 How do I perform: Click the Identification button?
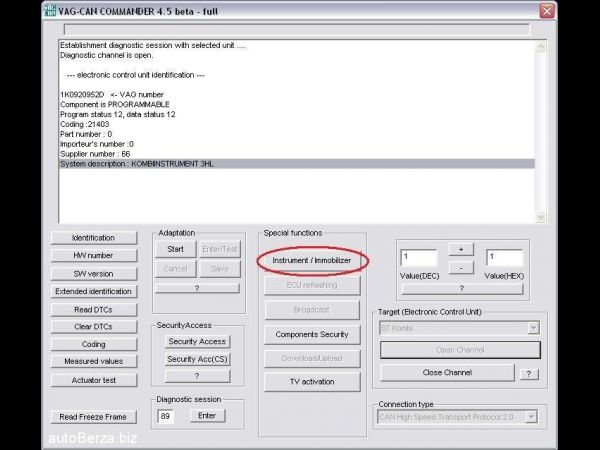click(93, 238)
